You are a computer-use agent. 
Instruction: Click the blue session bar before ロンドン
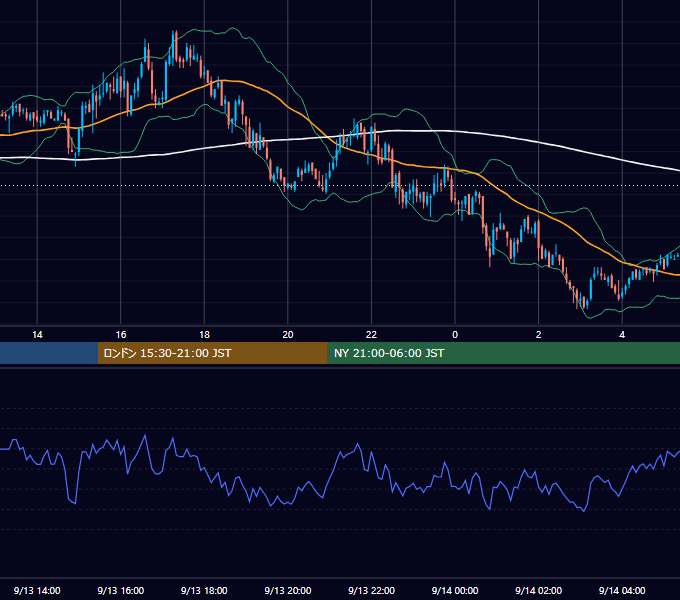49,353
